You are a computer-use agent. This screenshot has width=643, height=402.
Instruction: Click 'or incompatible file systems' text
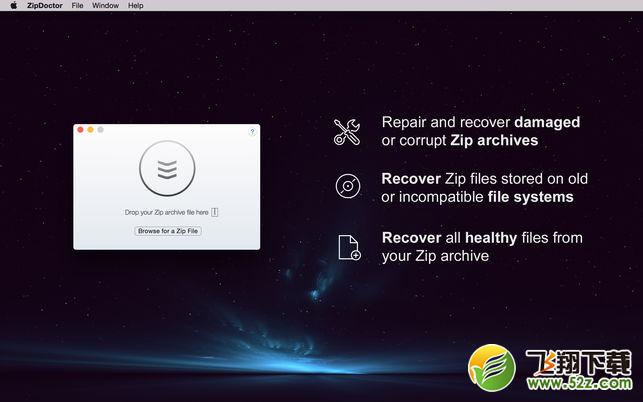477,197
